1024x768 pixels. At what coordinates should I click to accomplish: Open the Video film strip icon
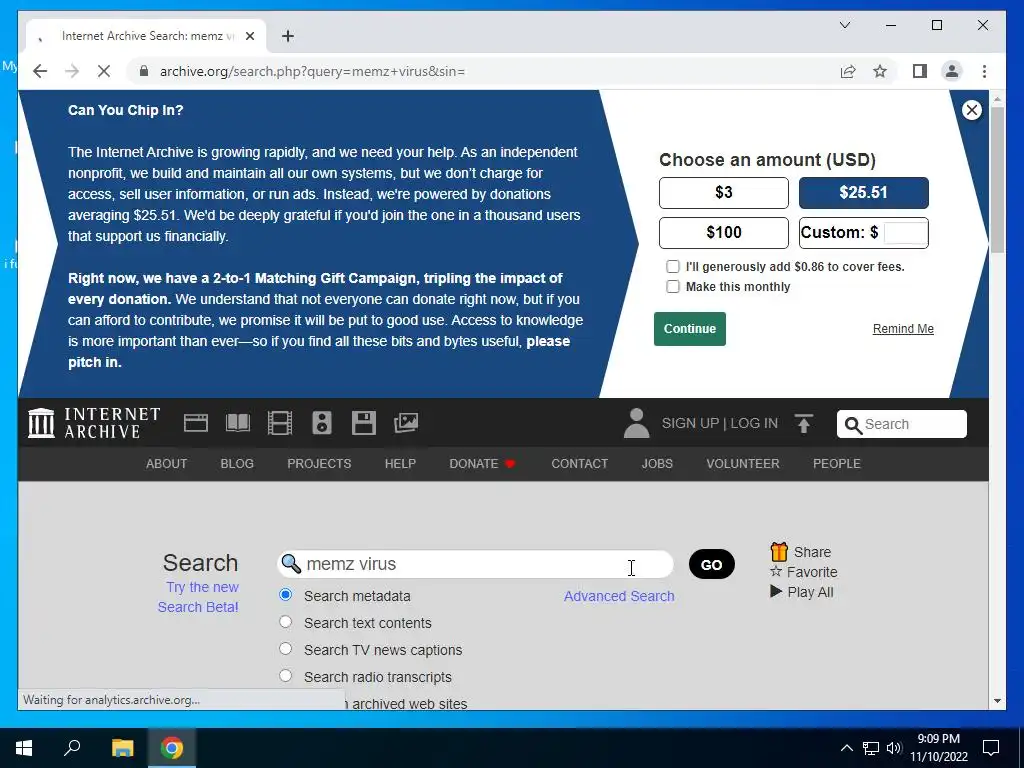coord(280,423)
